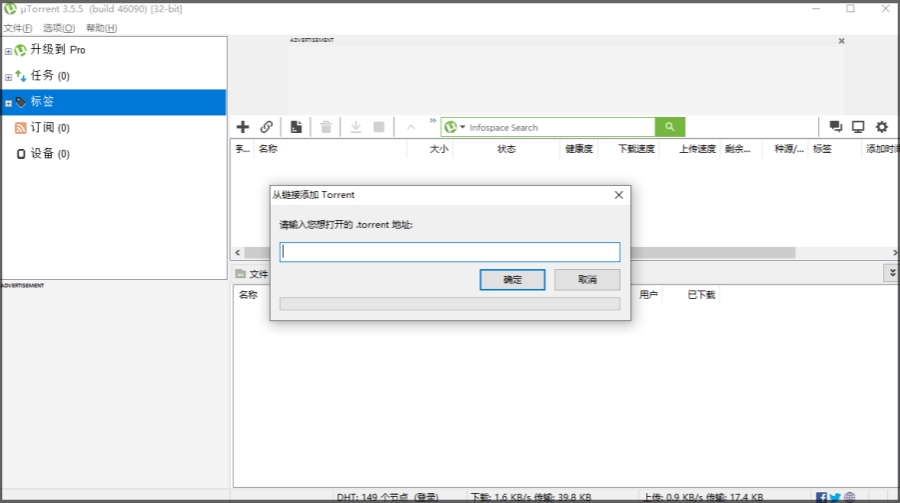Open the 文件(F) menu

click(18, 28)
